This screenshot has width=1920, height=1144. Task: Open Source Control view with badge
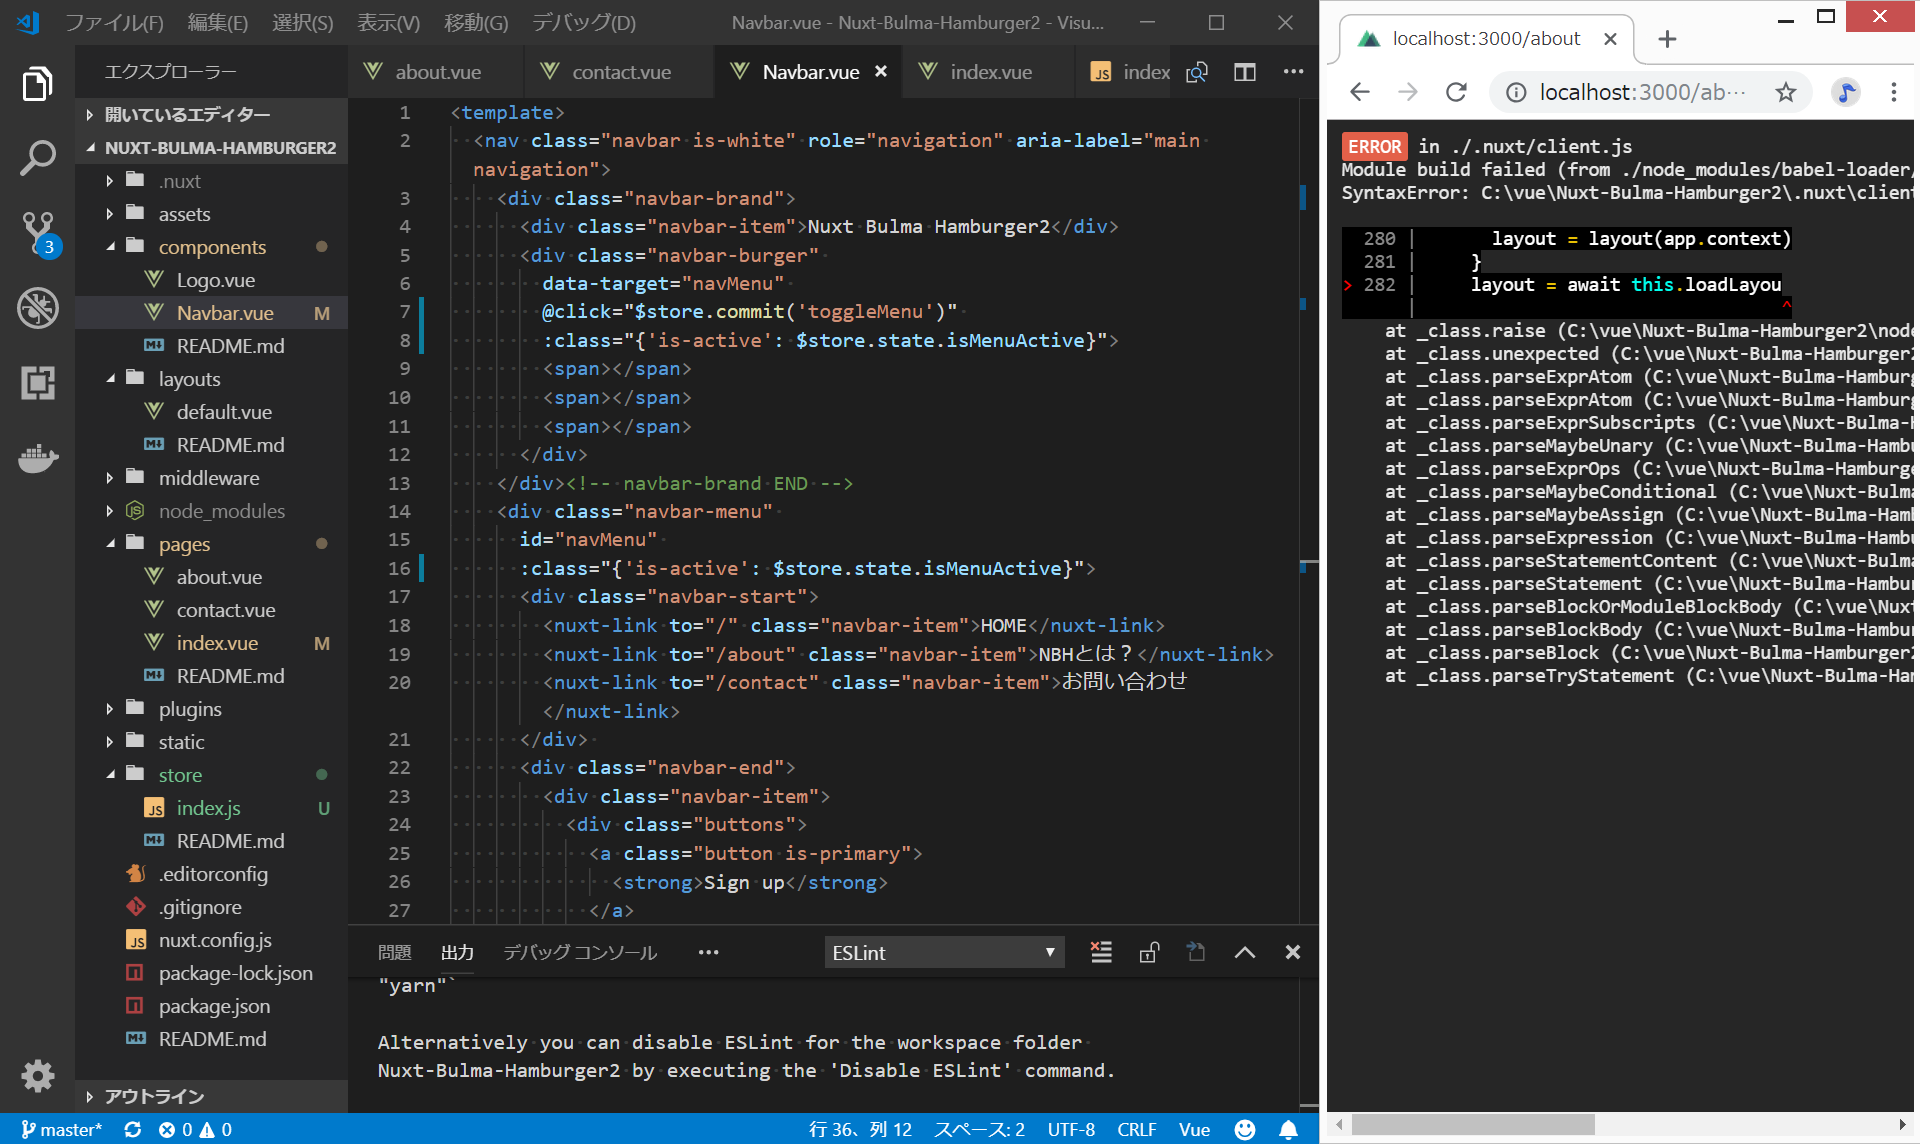(37, 233)
